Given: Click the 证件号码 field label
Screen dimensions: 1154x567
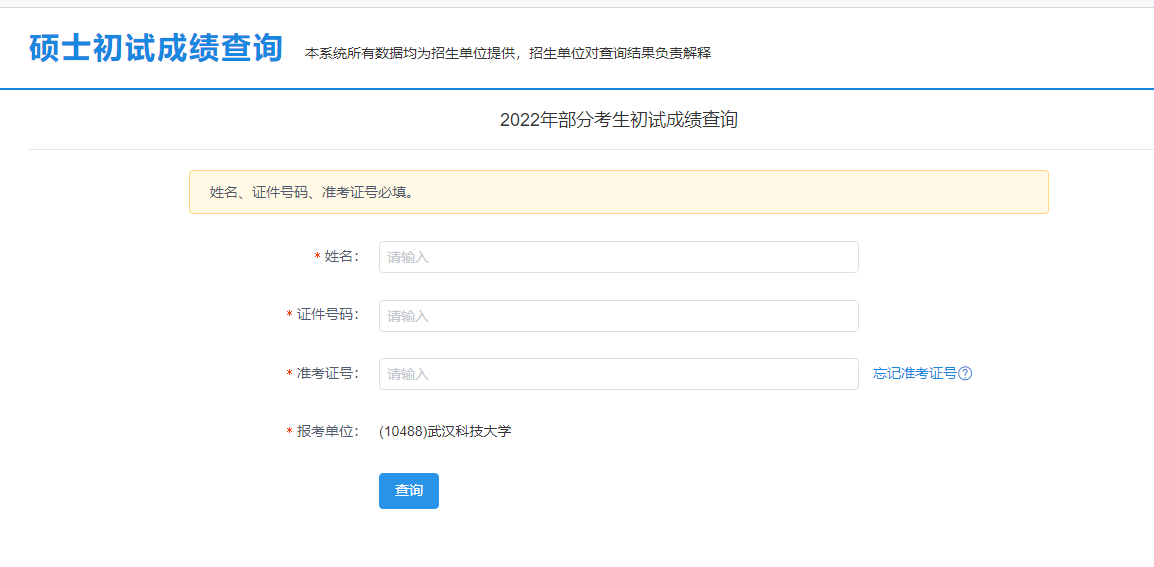Looking at the screenshot, I should pos(327,316).
